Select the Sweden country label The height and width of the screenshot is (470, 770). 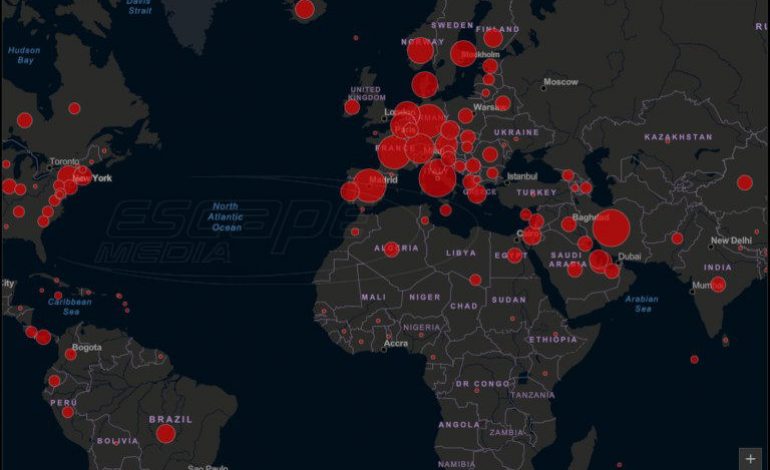coord(452,25)
